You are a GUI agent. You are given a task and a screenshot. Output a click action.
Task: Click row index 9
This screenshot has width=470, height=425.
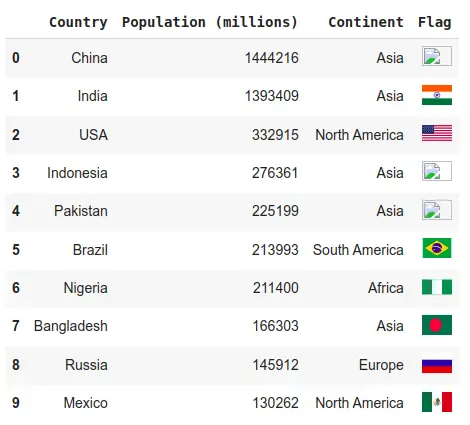coord(16,403)
